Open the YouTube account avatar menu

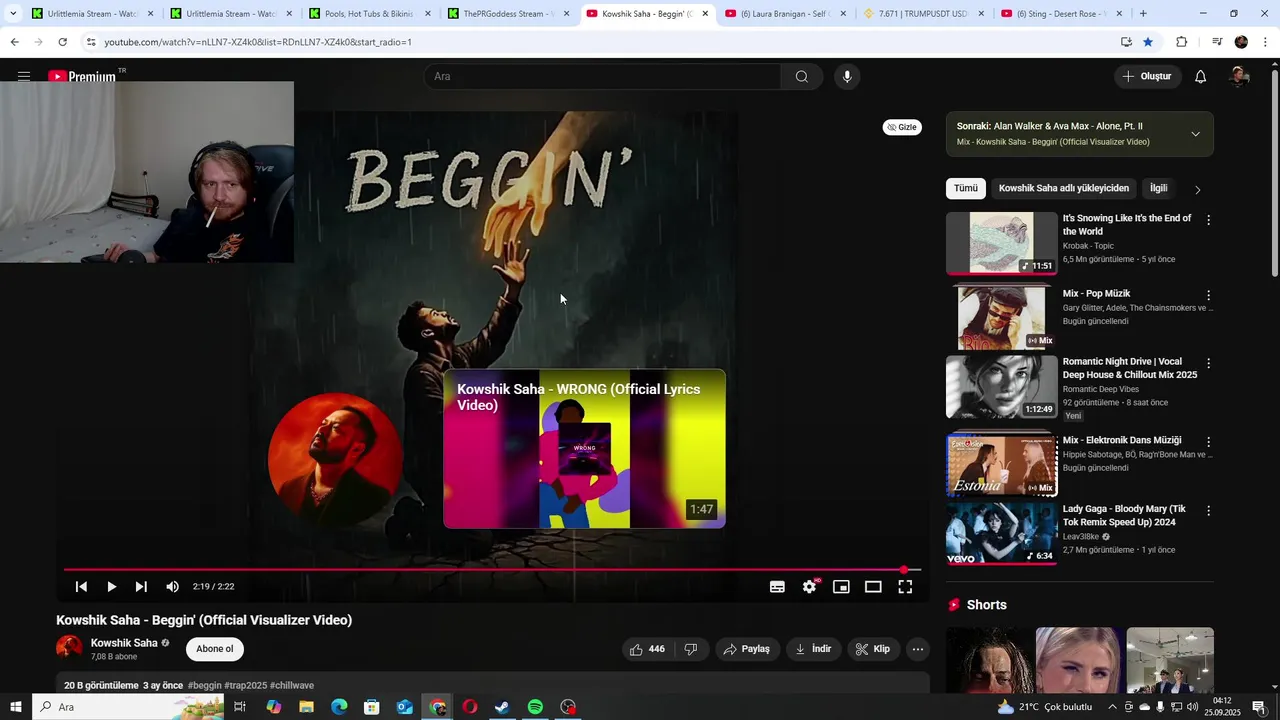pos(1239,76)
